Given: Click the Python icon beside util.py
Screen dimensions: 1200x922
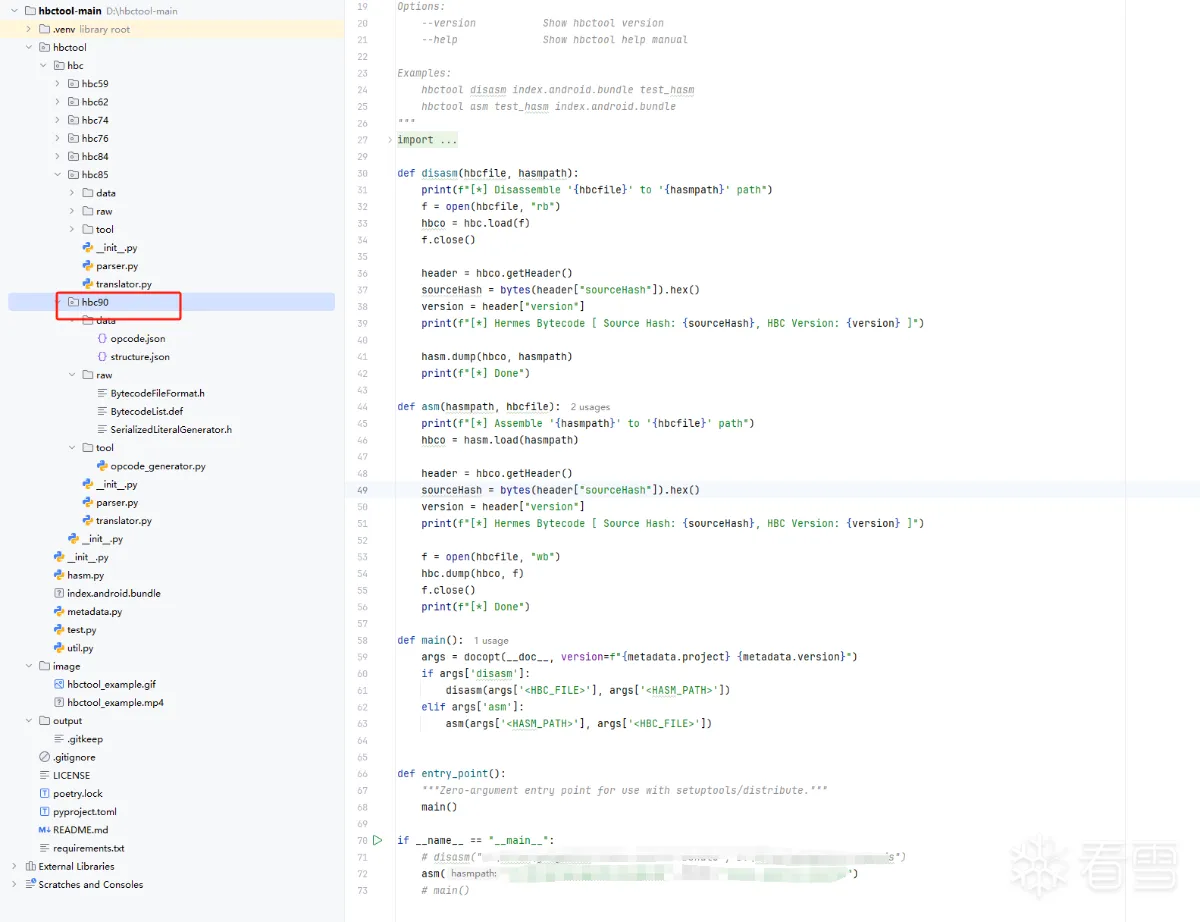Looking at the screenshot, I should pyautogui.click(x=59, y=648).
